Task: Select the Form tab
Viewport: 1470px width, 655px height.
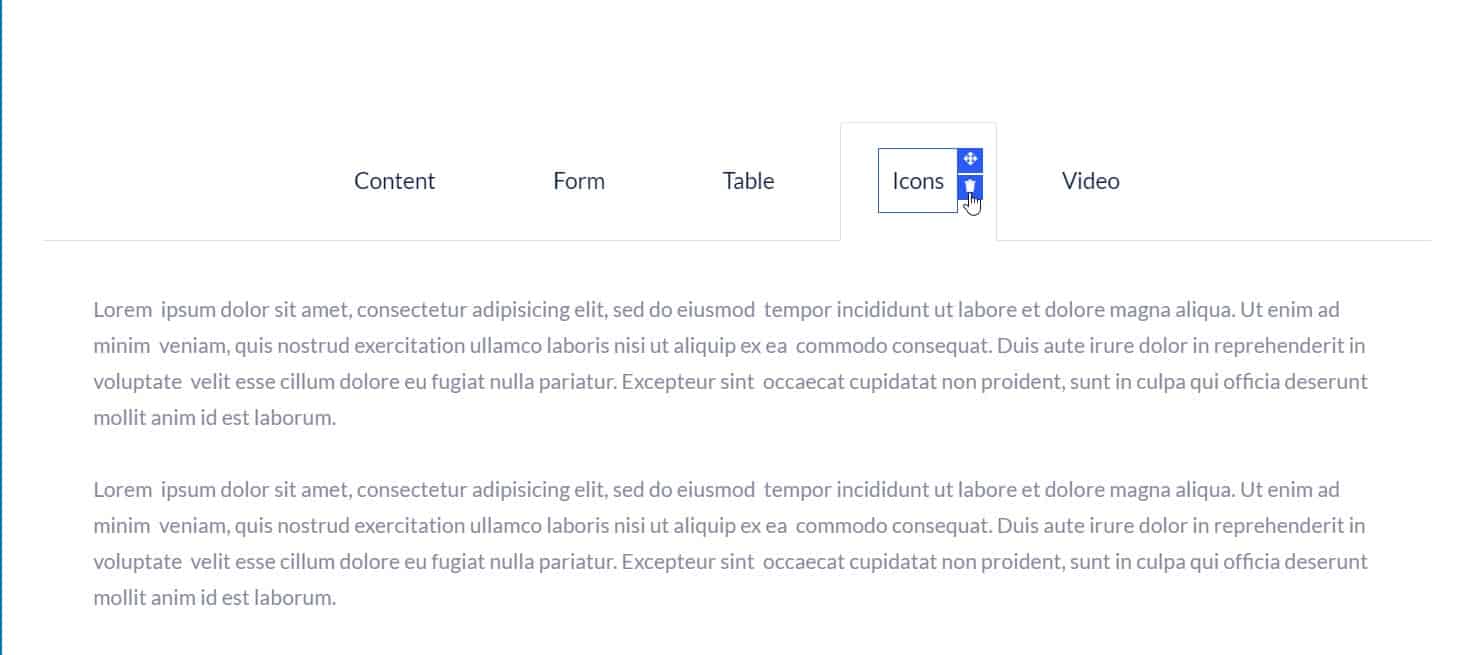Action: [578, 181]
